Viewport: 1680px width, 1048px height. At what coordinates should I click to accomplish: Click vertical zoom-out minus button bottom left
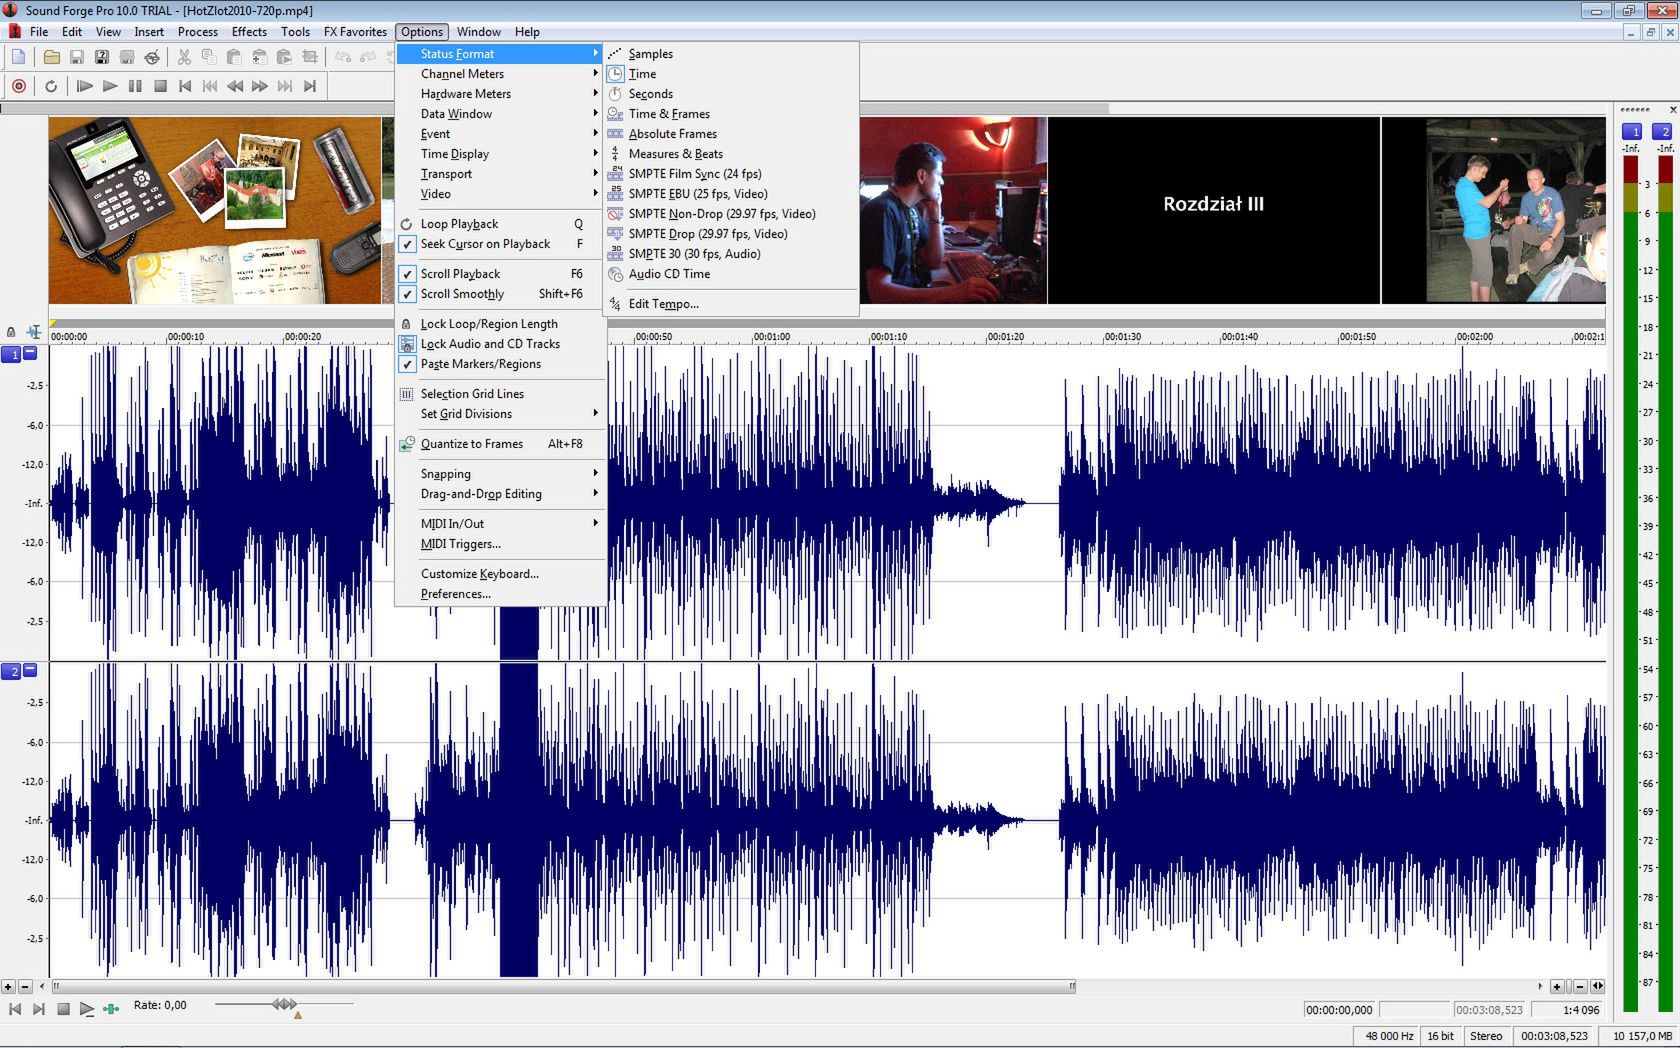pyautogui.click(x=25, y=986)
